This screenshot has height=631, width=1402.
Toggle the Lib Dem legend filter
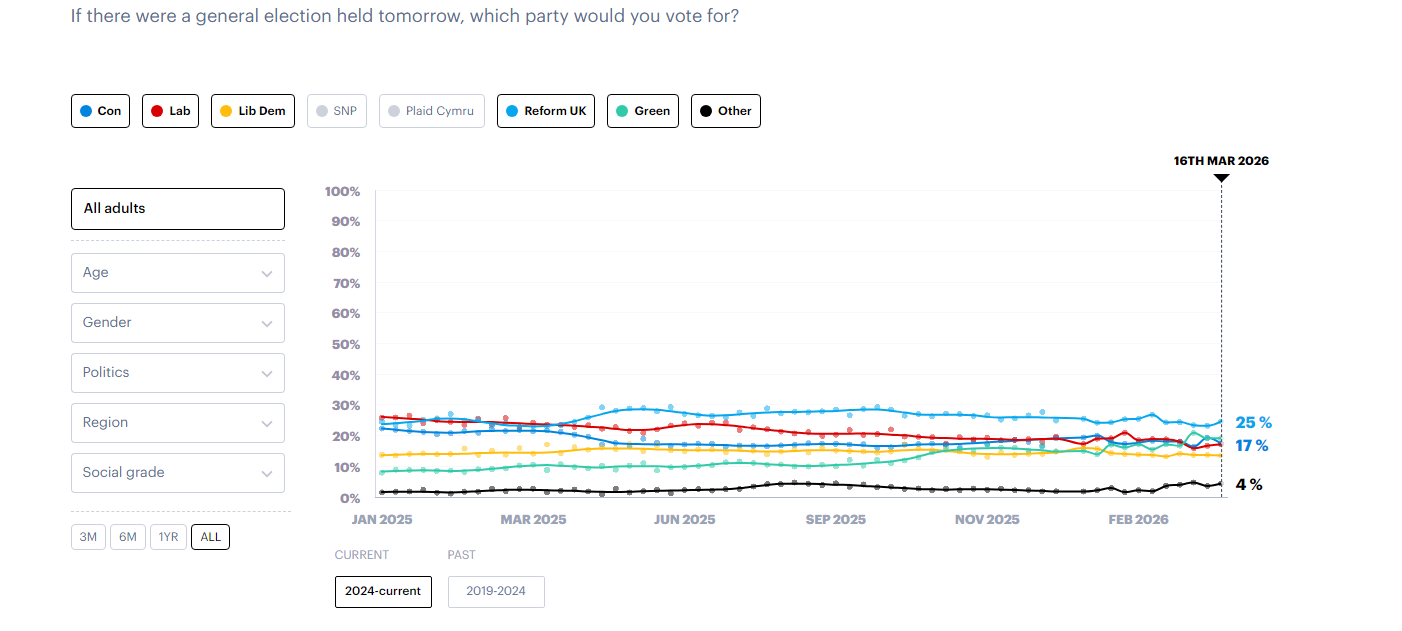click(x=252, y=111)
